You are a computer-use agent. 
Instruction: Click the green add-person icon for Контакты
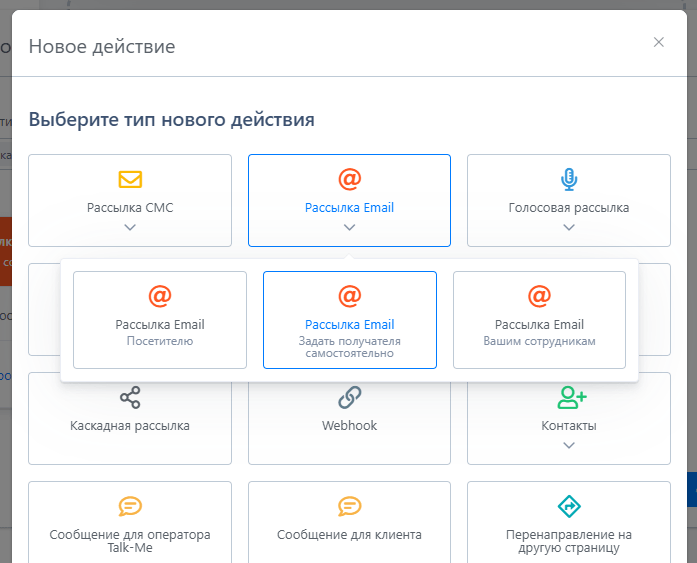pyautogui.click(x=572, y=397)
